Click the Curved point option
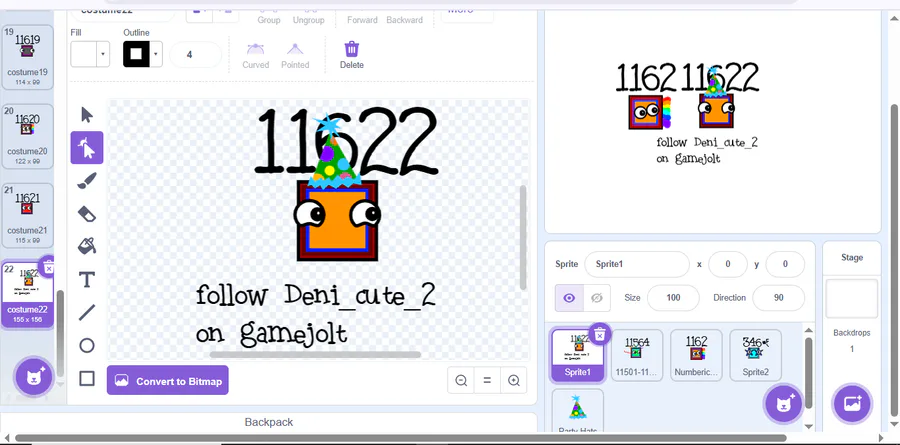 pos(255,55)
